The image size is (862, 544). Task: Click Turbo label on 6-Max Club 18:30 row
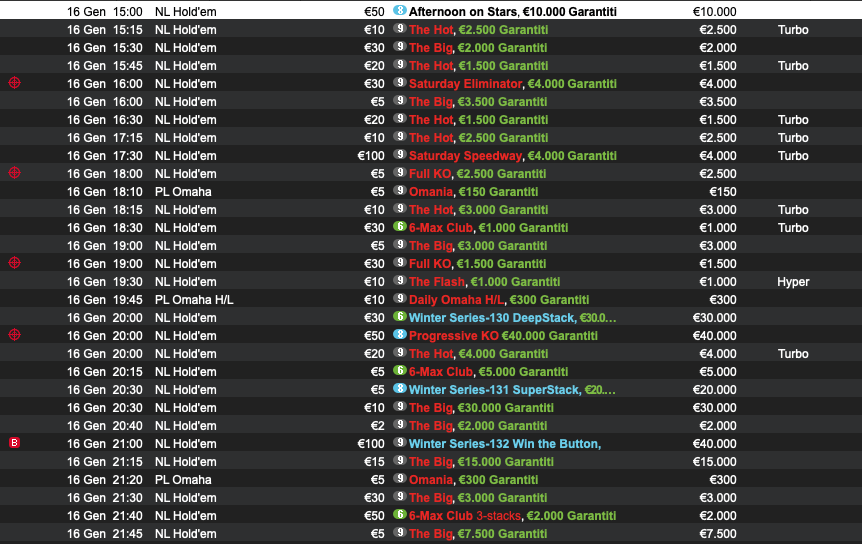pyautogui.click(x=793, y=227)
